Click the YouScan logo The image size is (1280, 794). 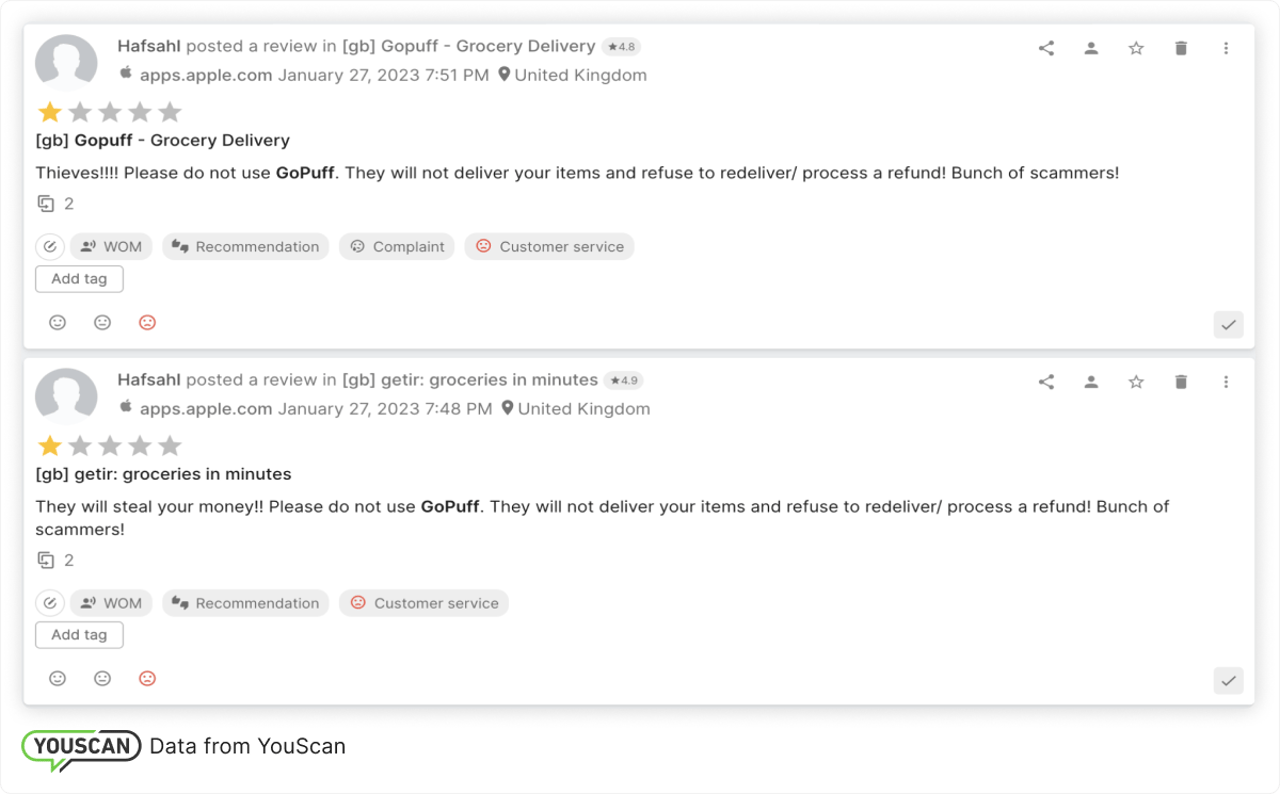[82, 748]
